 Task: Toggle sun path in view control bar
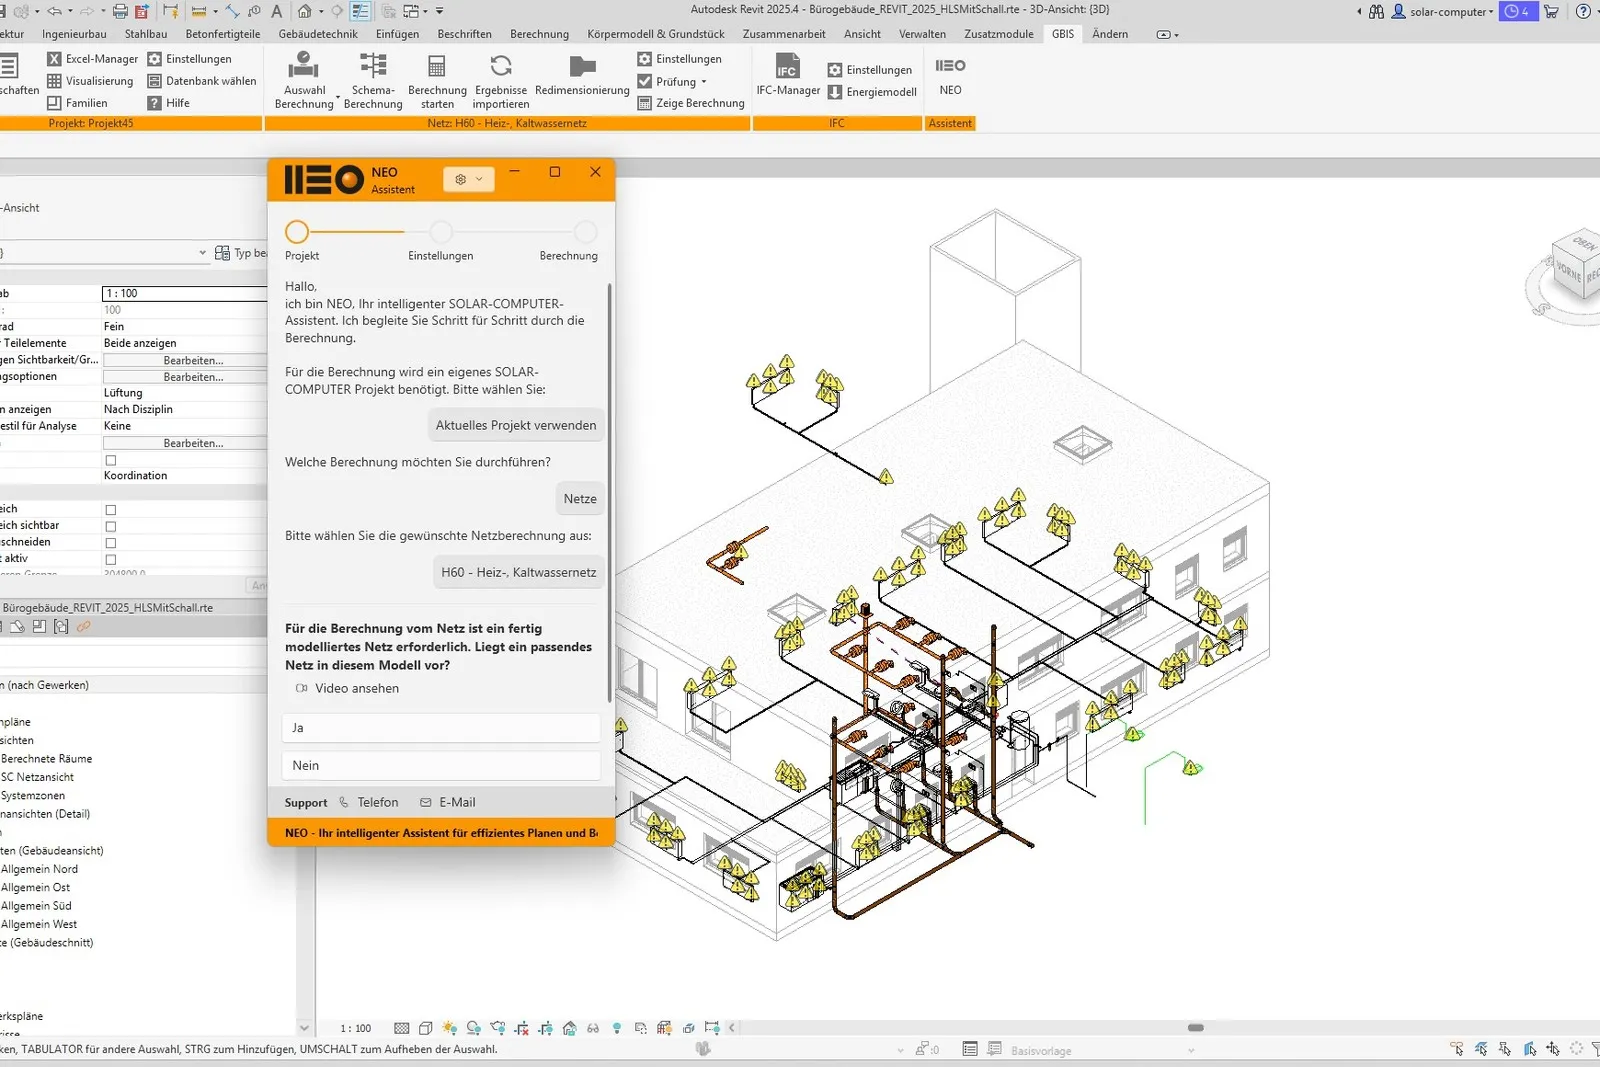click(x=449, y=1028)
